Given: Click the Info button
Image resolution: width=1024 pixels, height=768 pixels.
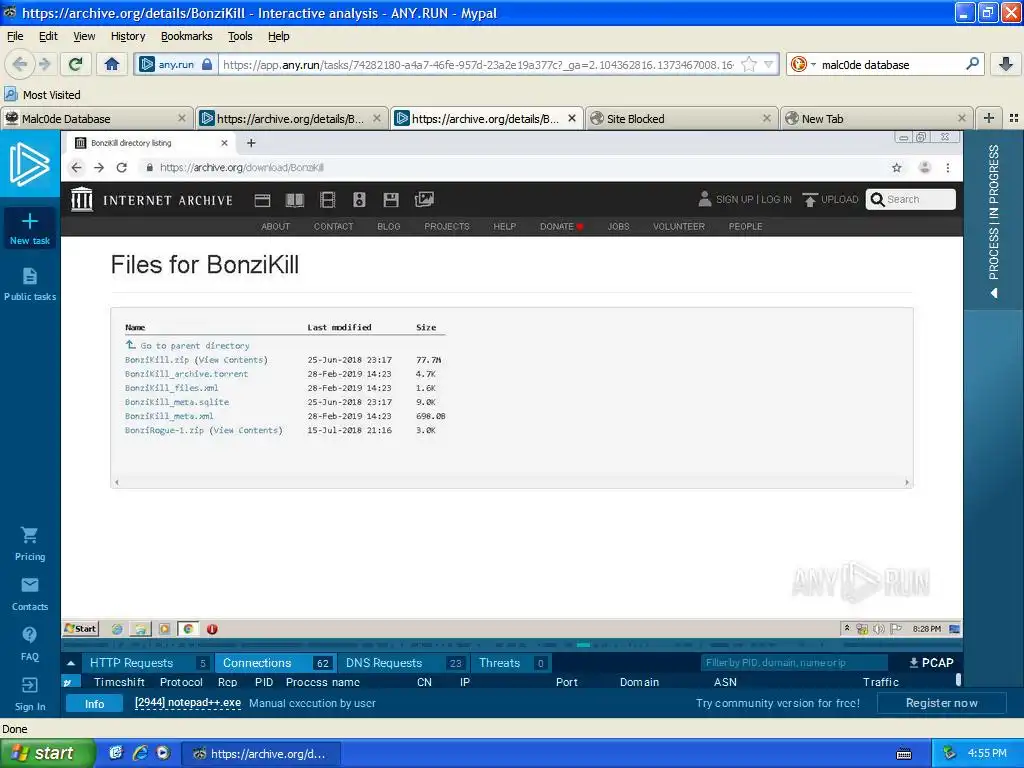Looking at the screenshot, I should tap(94, 703).
